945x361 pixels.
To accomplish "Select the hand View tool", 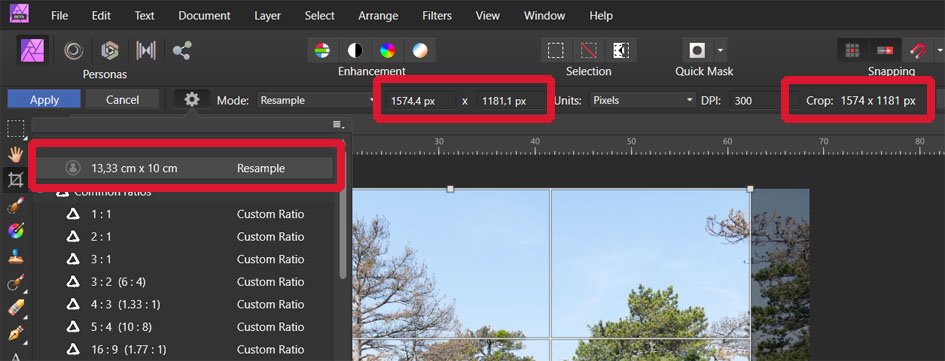I will (16, 154).
